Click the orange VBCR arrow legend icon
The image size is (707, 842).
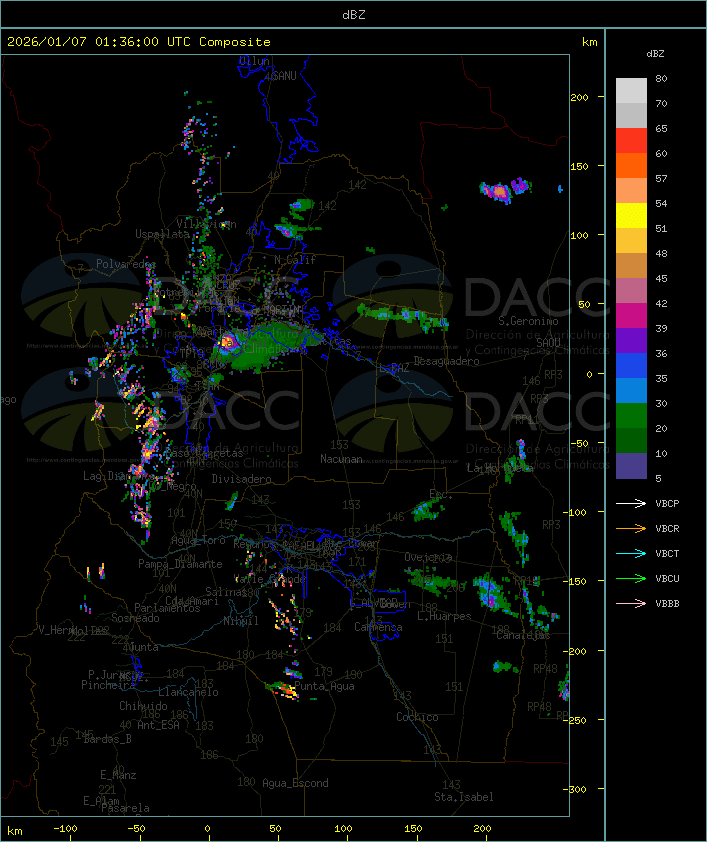click(631, 528)
